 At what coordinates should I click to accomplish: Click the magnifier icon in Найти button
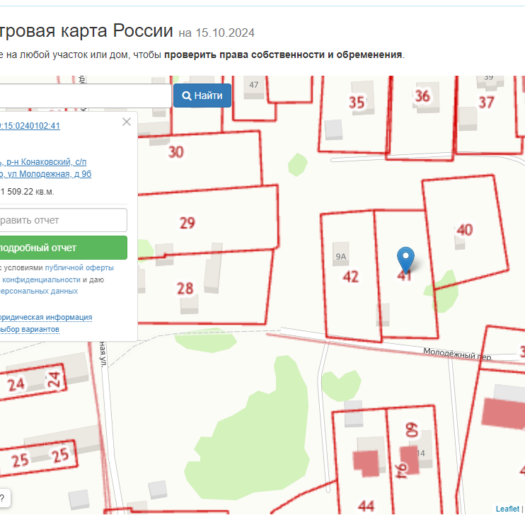pyautogui.click(x=186, y=96)
